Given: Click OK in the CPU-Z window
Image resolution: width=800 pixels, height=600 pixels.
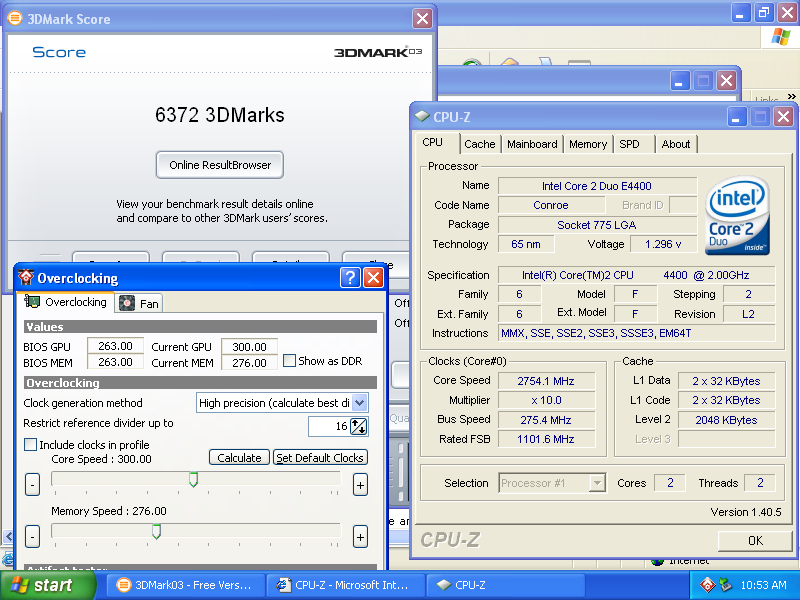Looking at the screenshot, I should pyautogui.click(x=755, y=540).
